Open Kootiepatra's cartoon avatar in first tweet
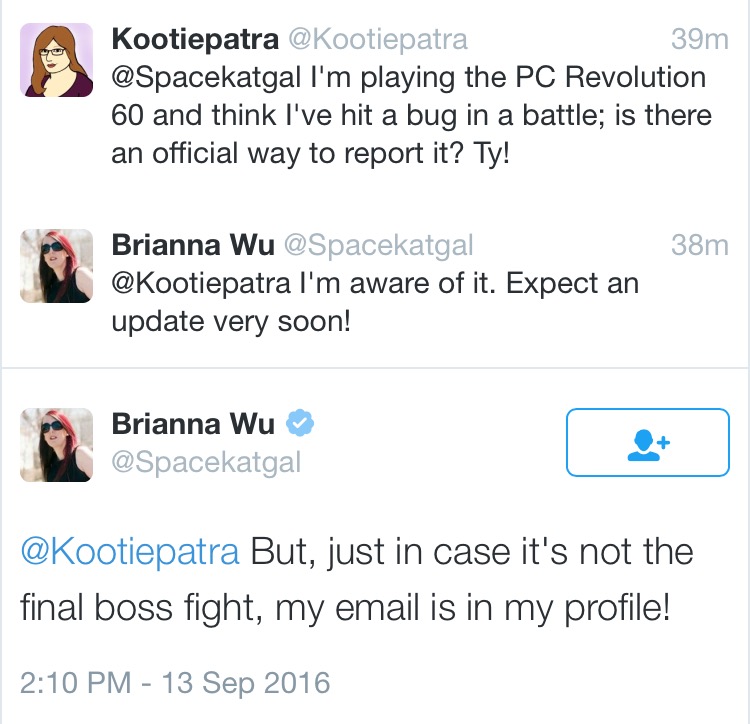This screenshot has width=750, height=724. (56, 60)
